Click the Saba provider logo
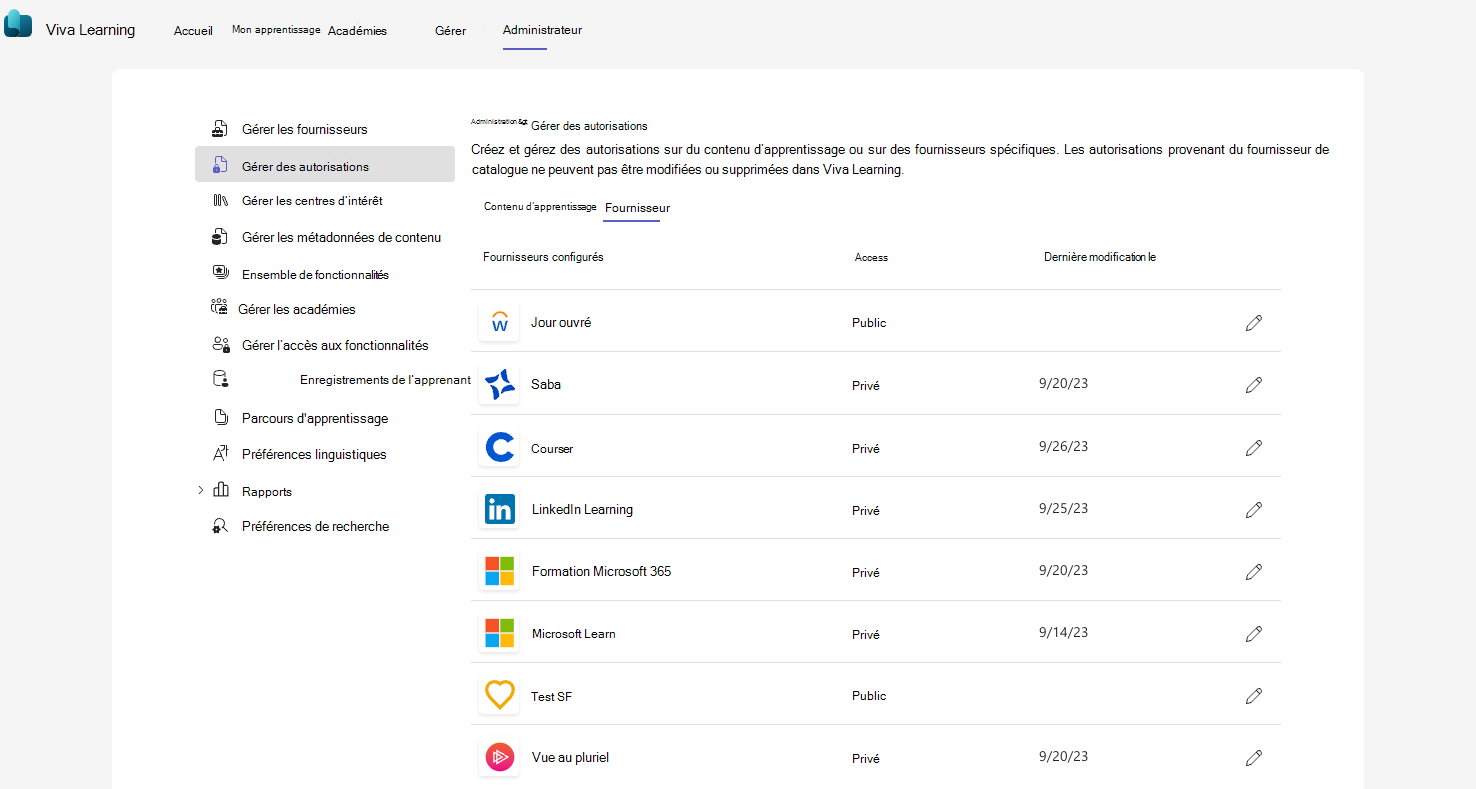 pos(499,384)
